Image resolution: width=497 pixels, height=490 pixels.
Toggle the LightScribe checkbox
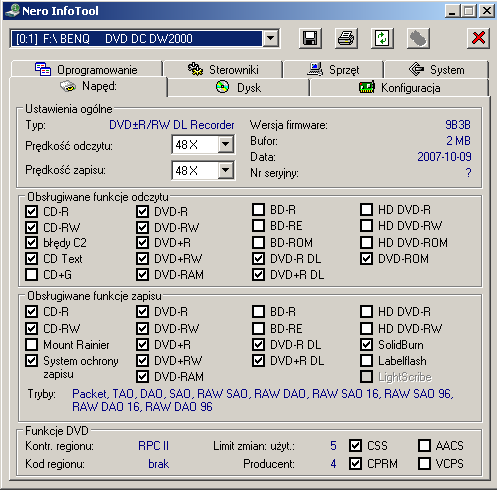point(366,377)
